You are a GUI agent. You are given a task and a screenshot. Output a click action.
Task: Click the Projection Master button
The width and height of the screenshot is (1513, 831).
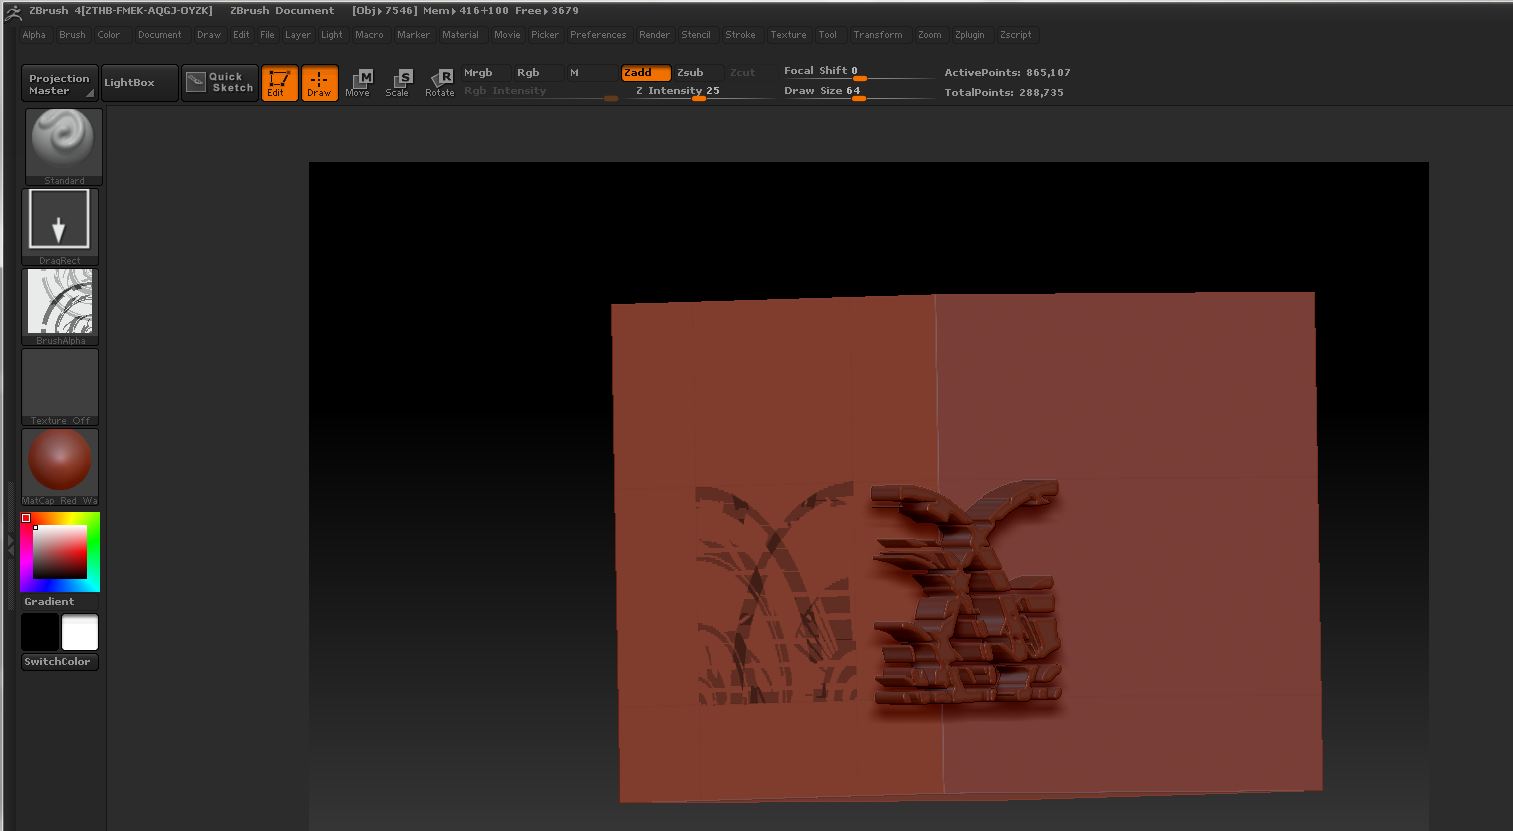click(59, 84)
